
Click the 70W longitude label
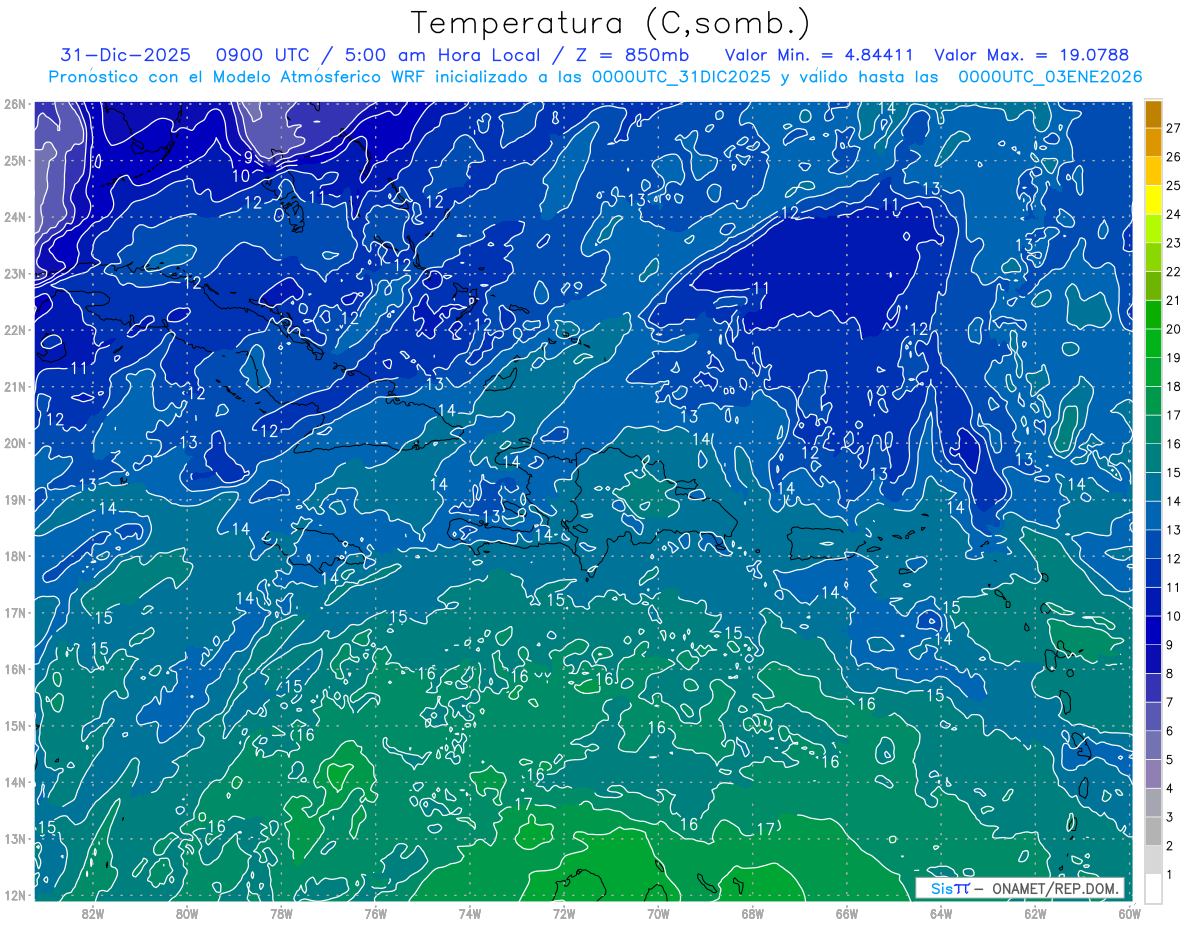pos(658,913)
